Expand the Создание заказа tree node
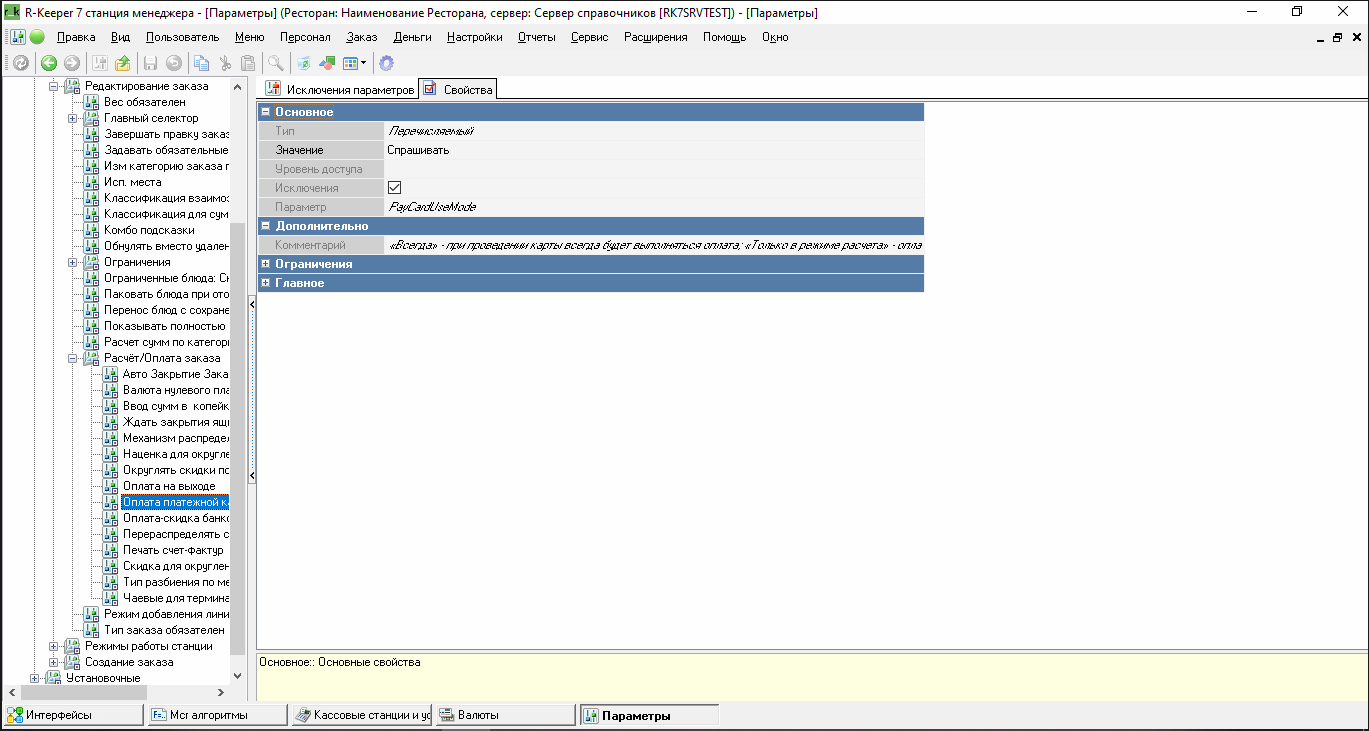Viewport: 1369px width, 731px height. click(54, 662)
